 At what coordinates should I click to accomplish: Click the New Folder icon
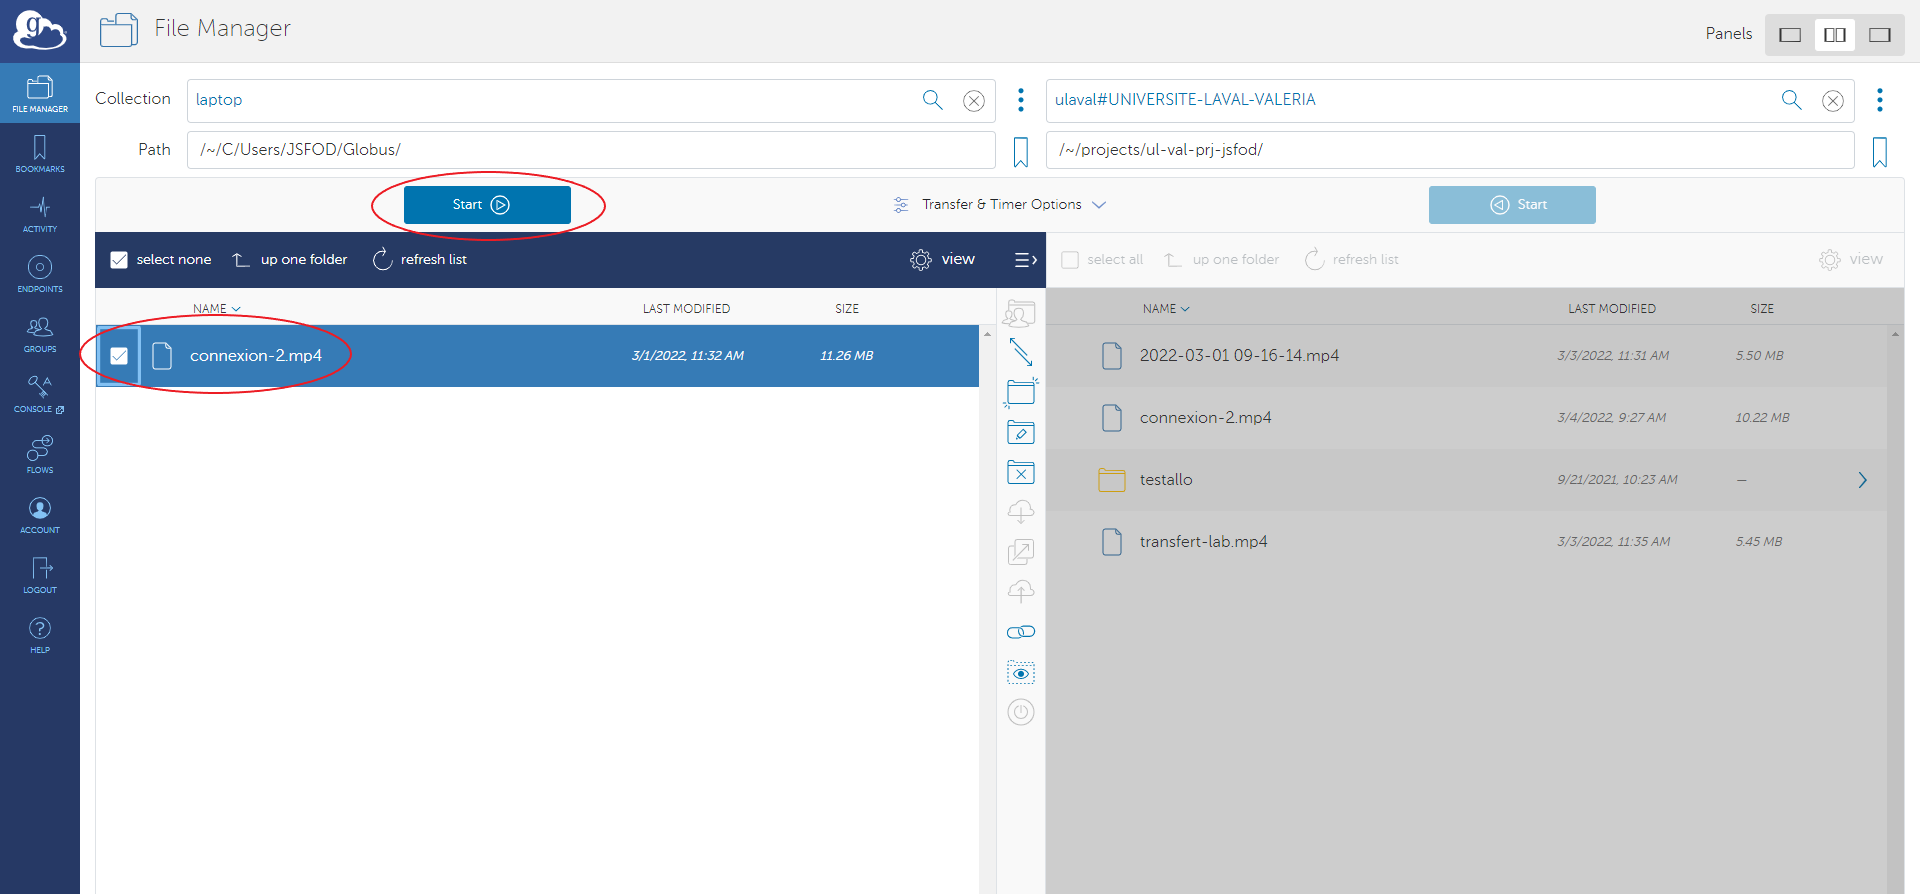click(1020, 392)
